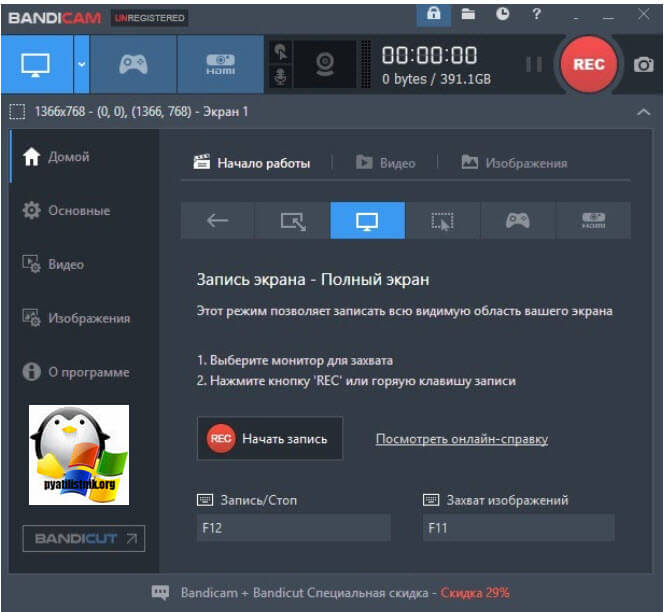666x612 pixels.
Task: Select rectangle area recording mode icon
Action: click(x=293, y=220)
